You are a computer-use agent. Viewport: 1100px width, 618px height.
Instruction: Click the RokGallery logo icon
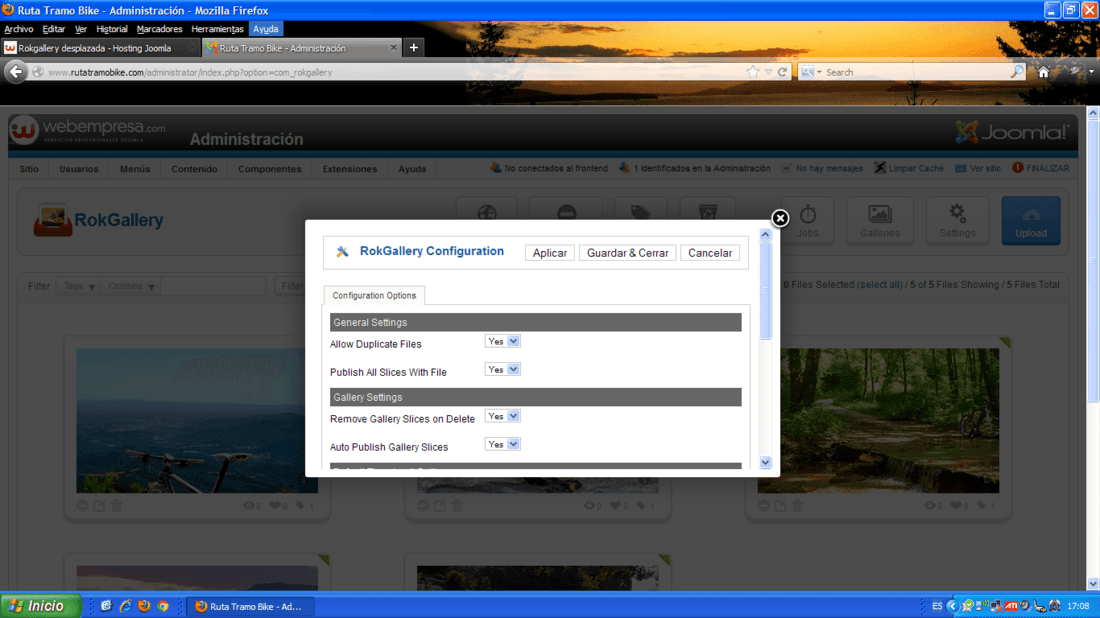point(53,220)
